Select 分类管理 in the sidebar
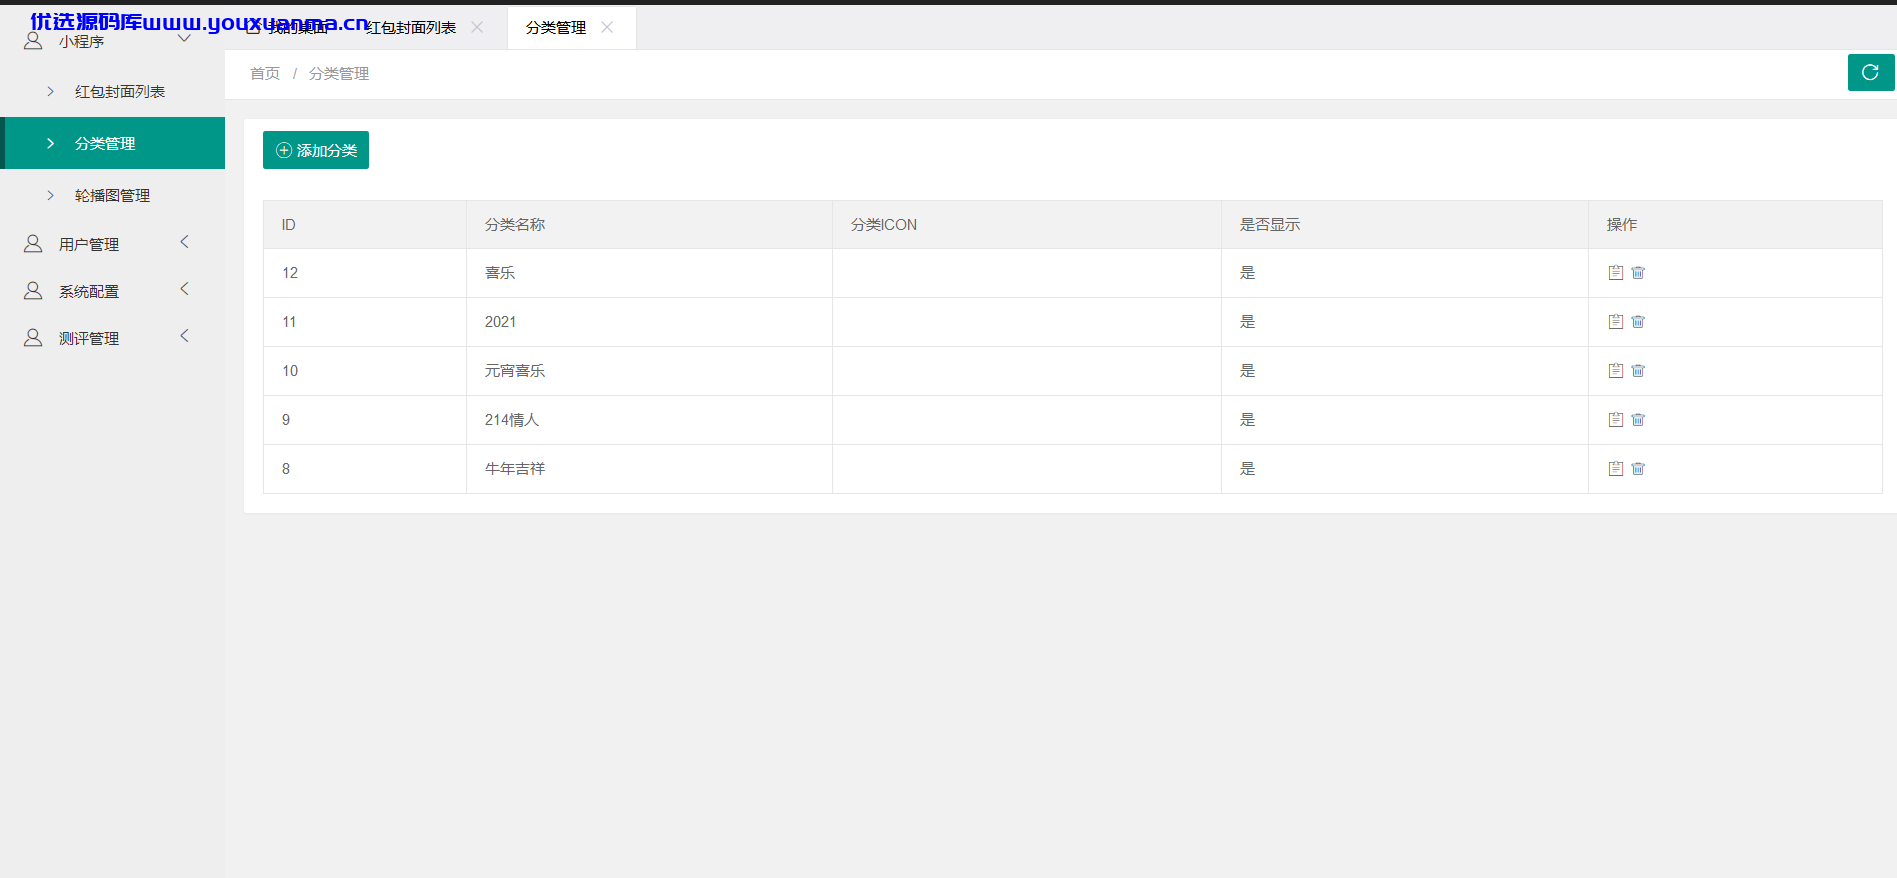 (112, 143)
